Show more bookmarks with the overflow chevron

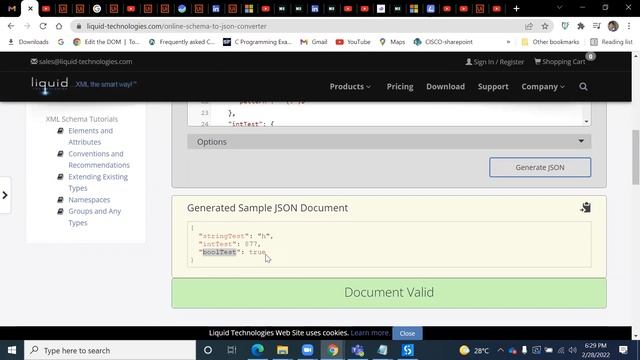[x=508, y=42]
